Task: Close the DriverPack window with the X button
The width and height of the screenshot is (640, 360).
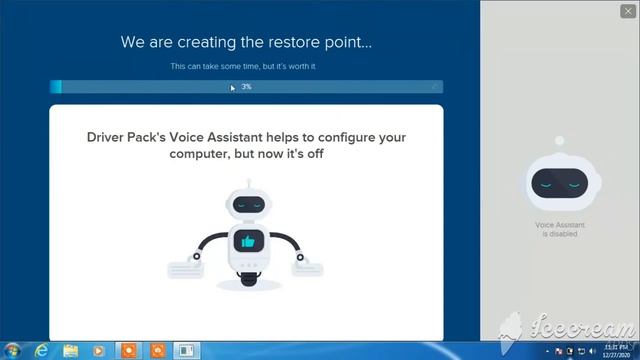Action: tap(628, 11)
